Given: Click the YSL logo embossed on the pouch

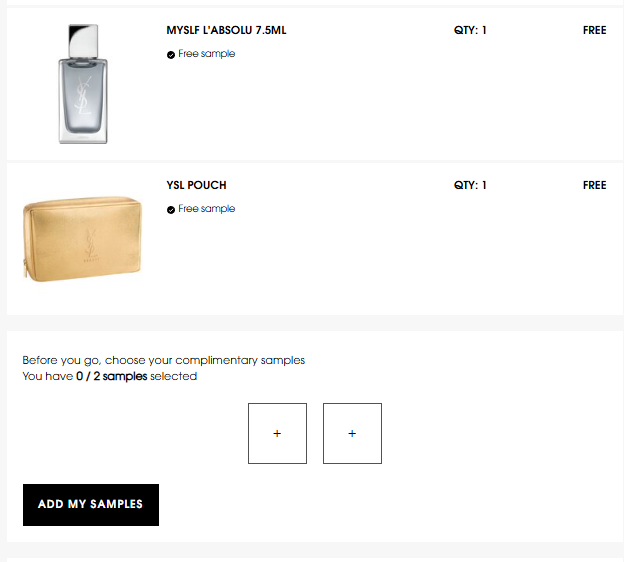Looking at the screenshot, I should coord(91,243).
